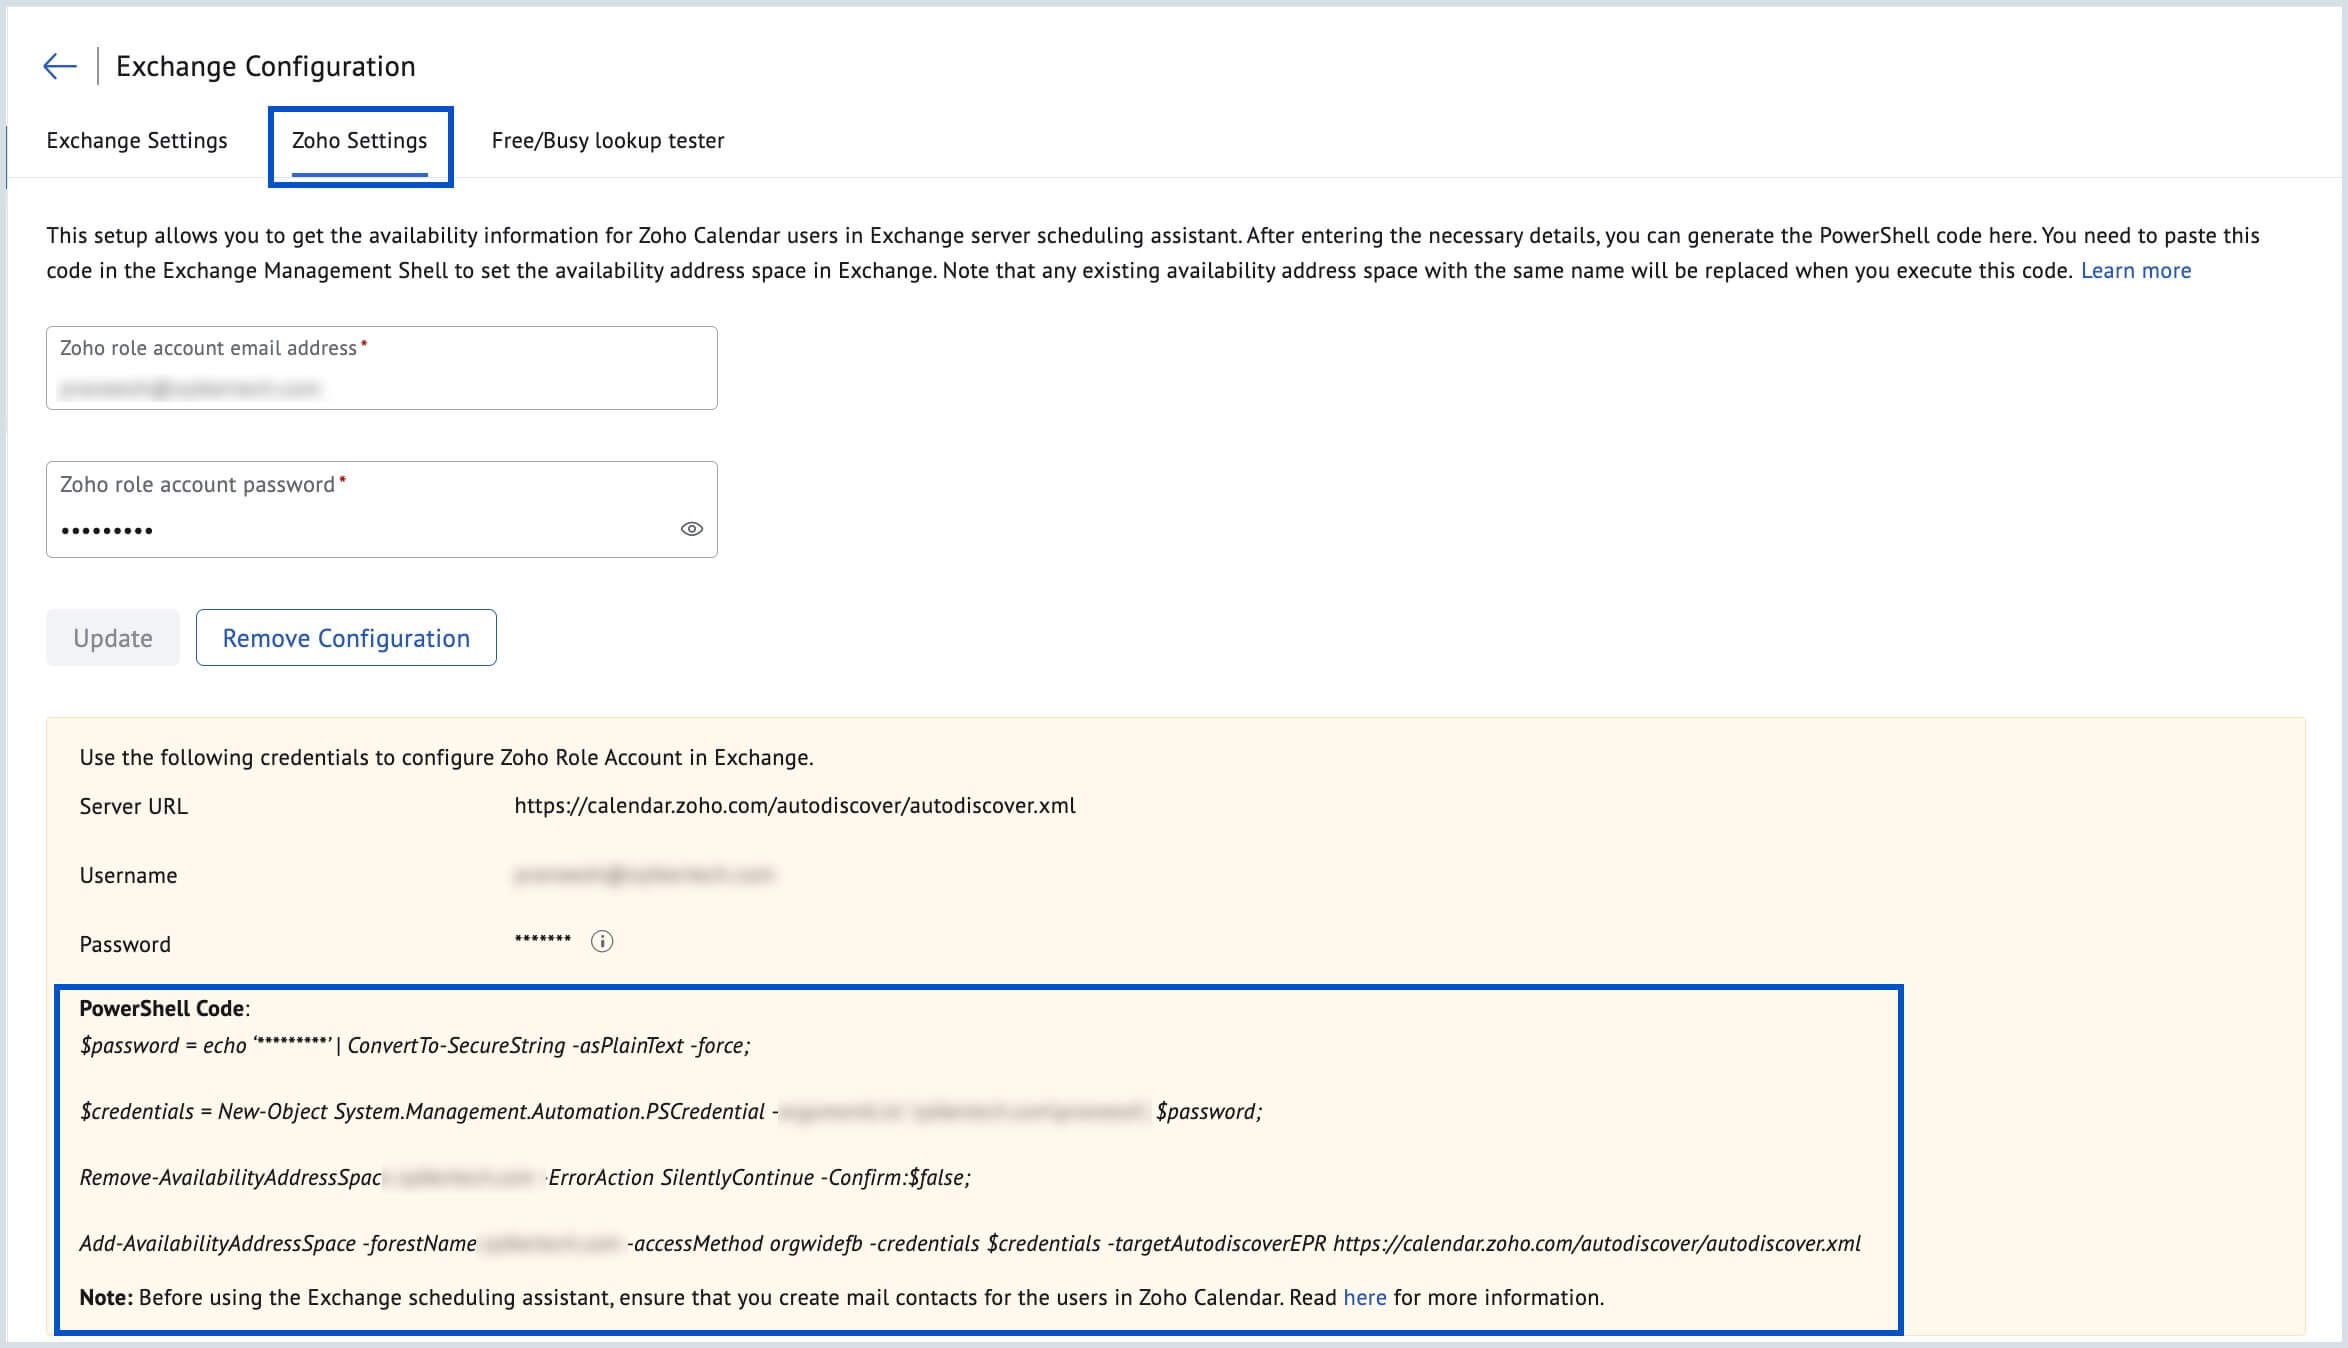Click the info icon beside the Password value
Screen dimensions: 2348x1348
[x=601, y=940]
